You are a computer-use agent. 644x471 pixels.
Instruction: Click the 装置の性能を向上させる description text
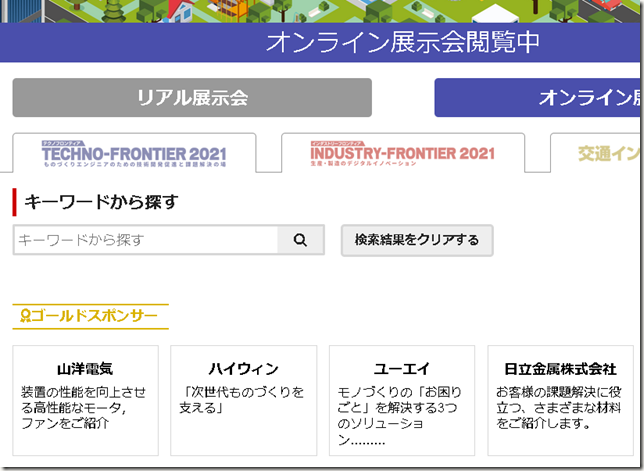[x=83, y=407]
